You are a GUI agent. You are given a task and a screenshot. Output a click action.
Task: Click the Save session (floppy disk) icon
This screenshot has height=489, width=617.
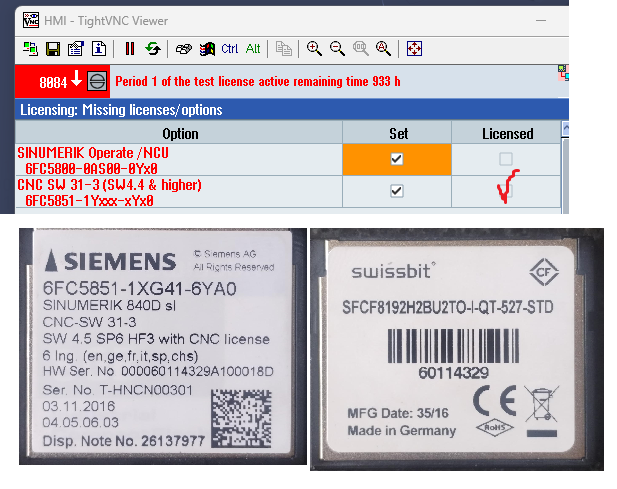53,49
